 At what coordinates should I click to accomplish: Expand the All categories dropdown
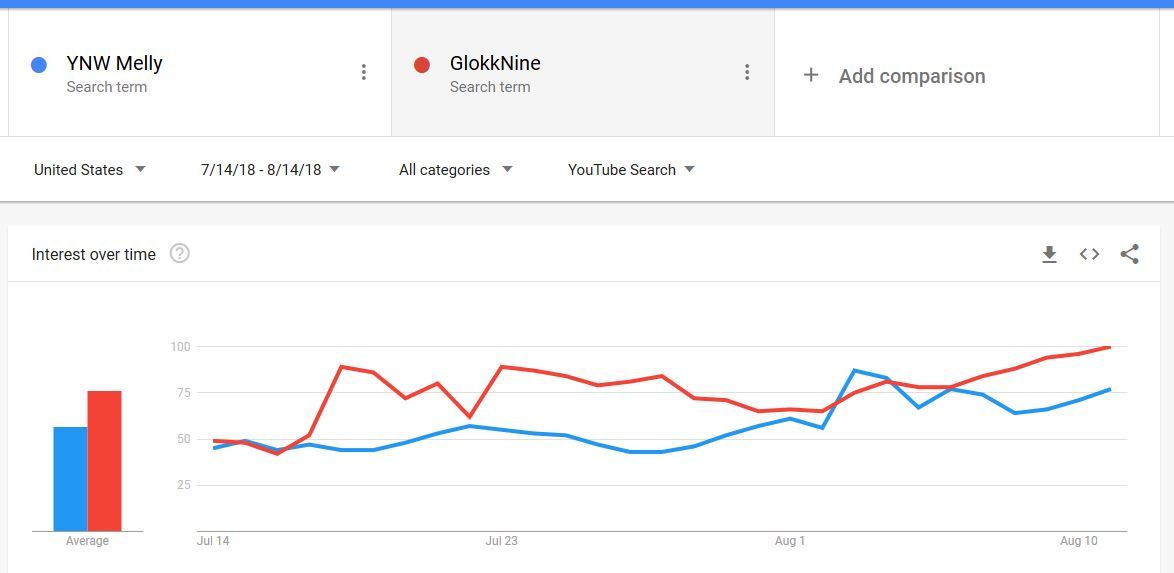click(455, 170)
